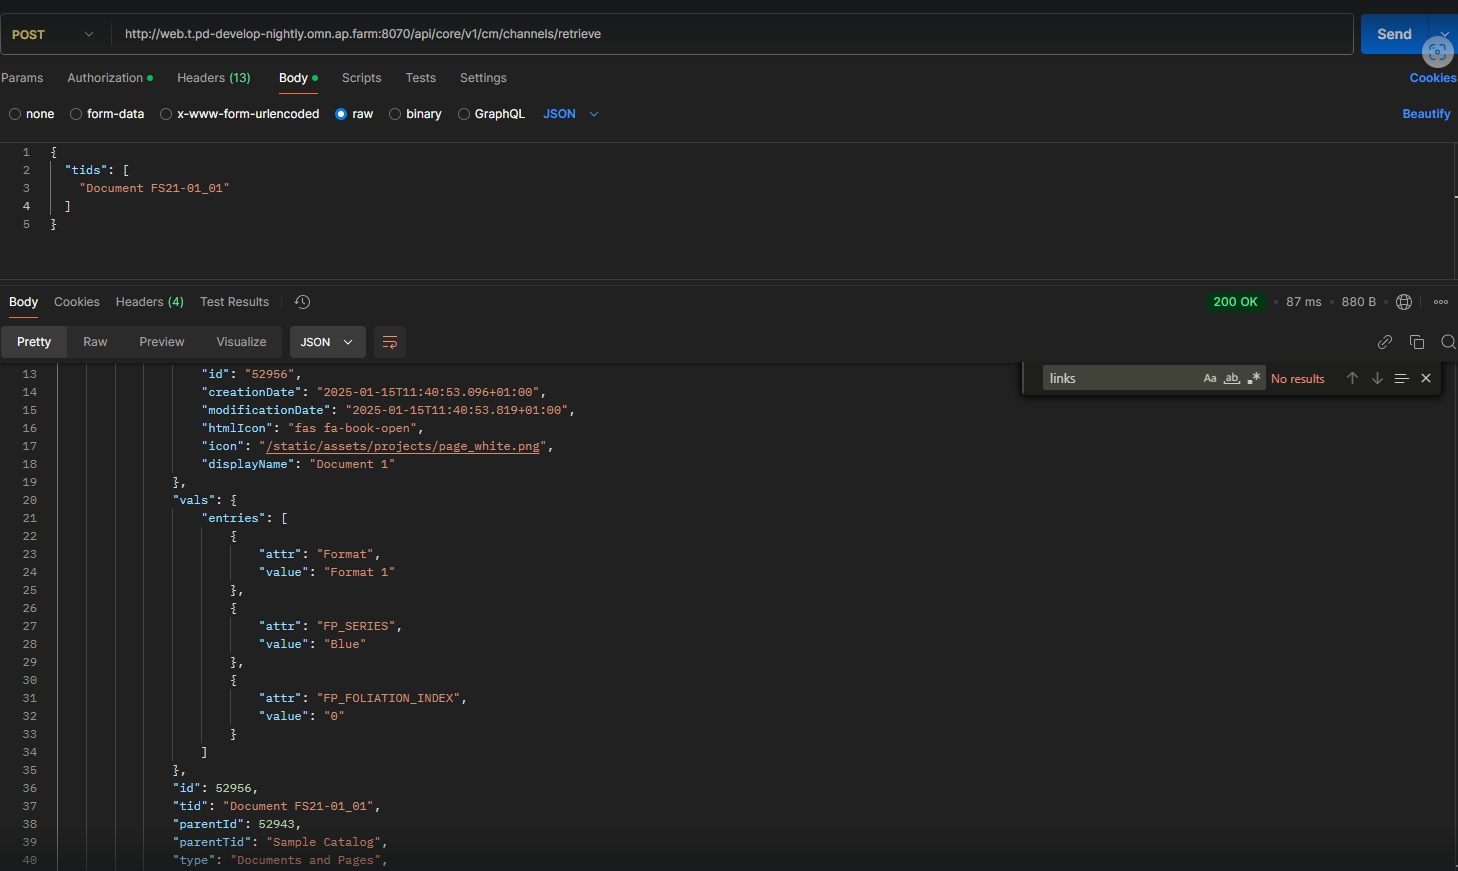Expand the request body JSON format dropdown
Screen dimensions: 1458x871
tap(571, 114)
